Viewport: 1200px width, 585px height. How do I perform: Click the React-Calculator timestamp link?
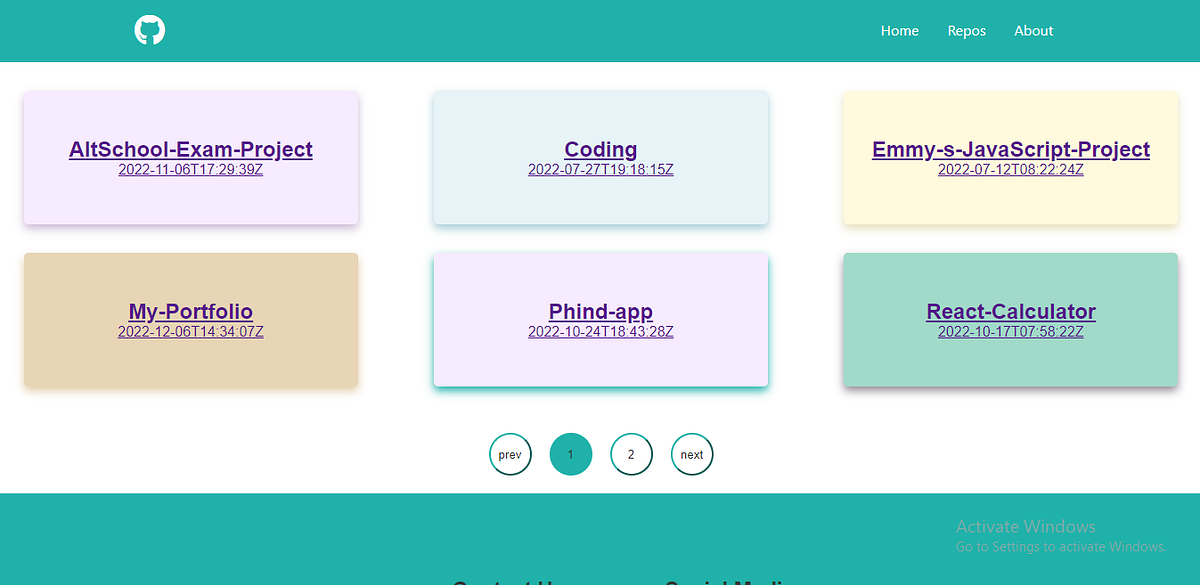1010,331
